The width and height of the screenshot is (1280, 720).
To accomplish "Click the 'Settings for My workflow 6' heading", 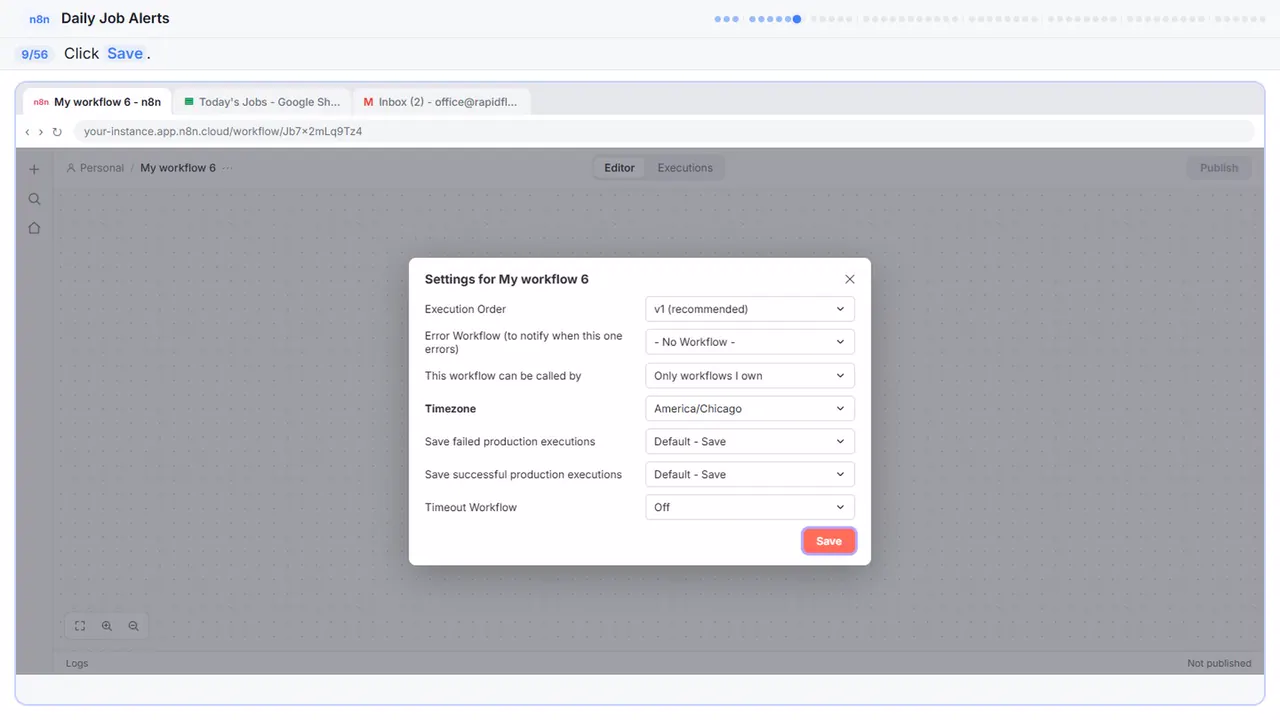I will pos(507,280).
